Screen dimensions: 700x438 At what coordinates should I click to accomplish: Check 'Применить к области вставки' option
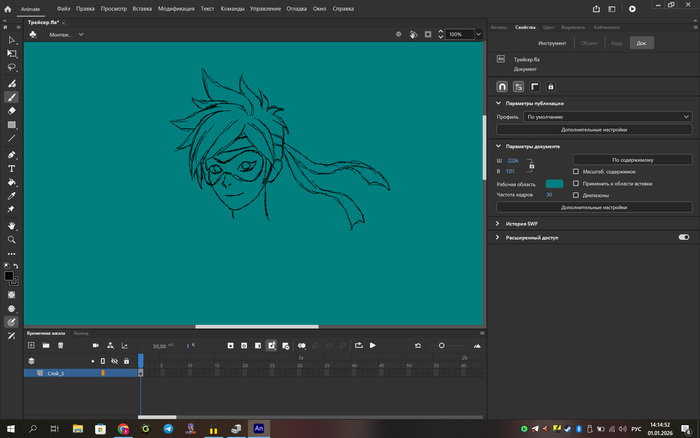point(576,183)
